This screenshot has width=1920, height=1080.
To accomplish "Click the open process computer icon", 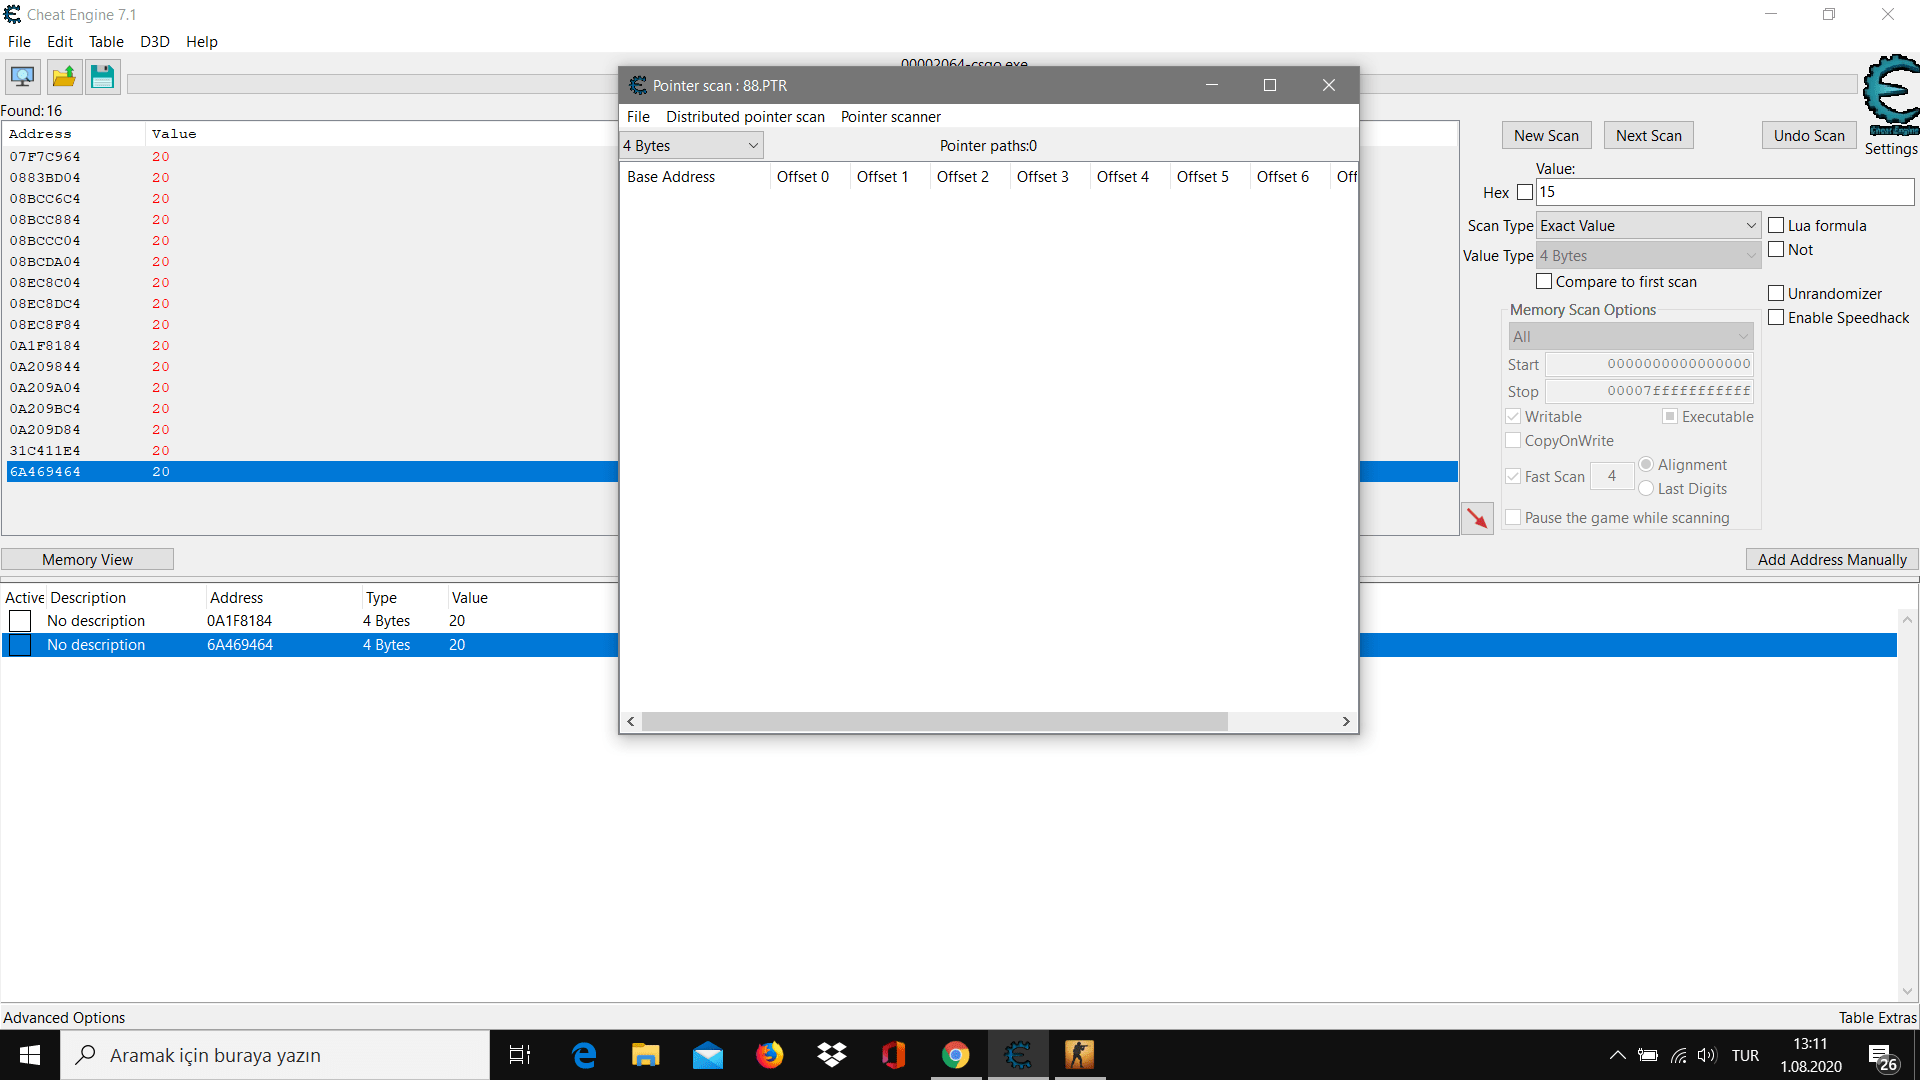I will tap(22, 77).
